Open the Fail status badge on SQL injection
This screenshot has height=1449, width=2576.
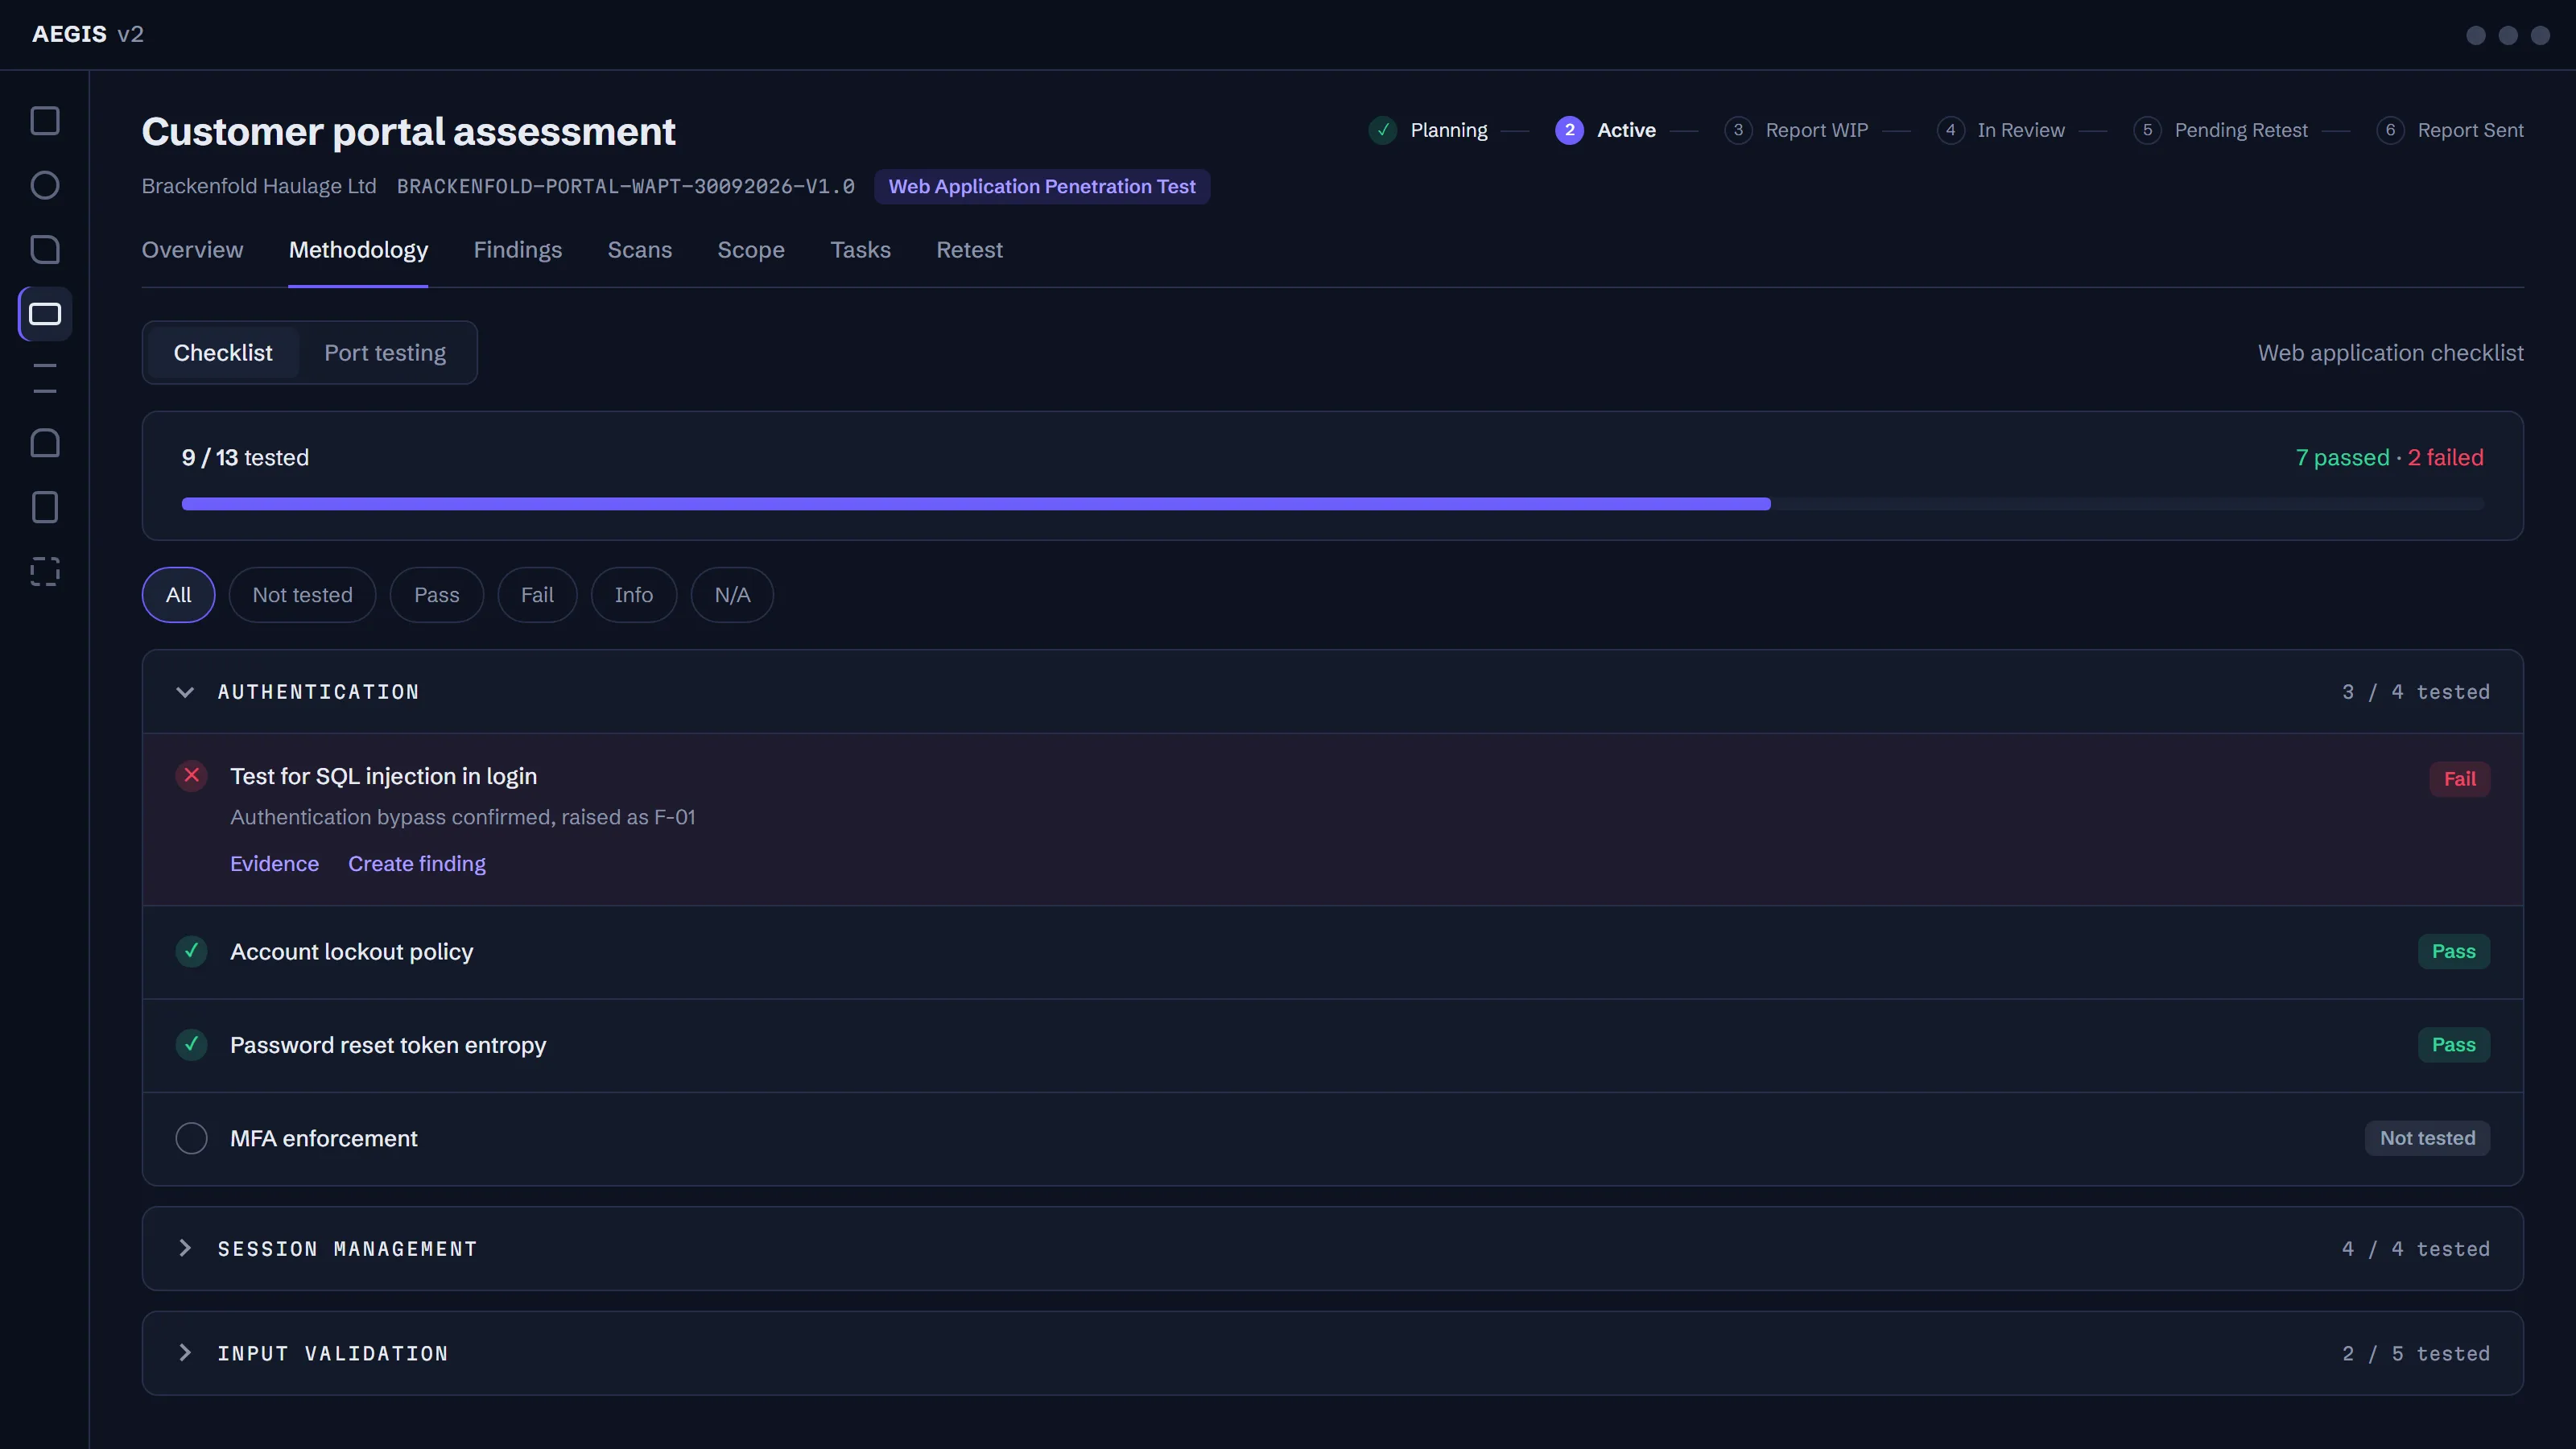click(x=2459, y=779)
